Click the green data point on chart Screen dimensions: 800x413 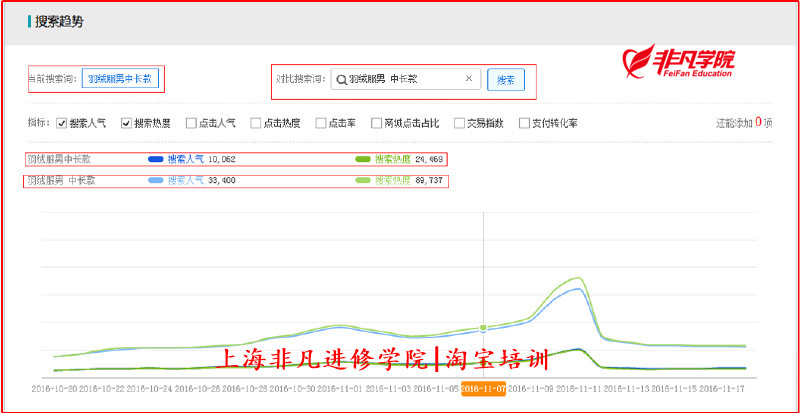(483, 327)
